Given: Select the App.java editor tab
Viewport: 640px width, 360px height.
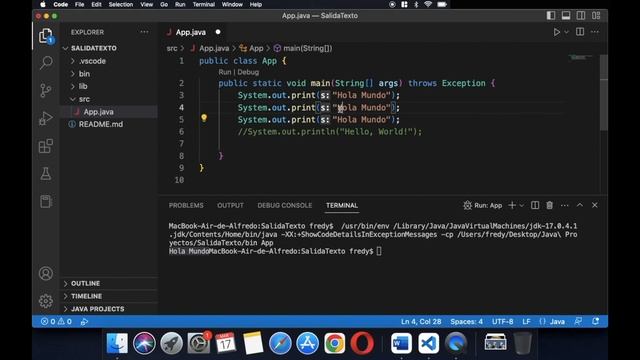Looking at the screenshot, I should [193, 32].
